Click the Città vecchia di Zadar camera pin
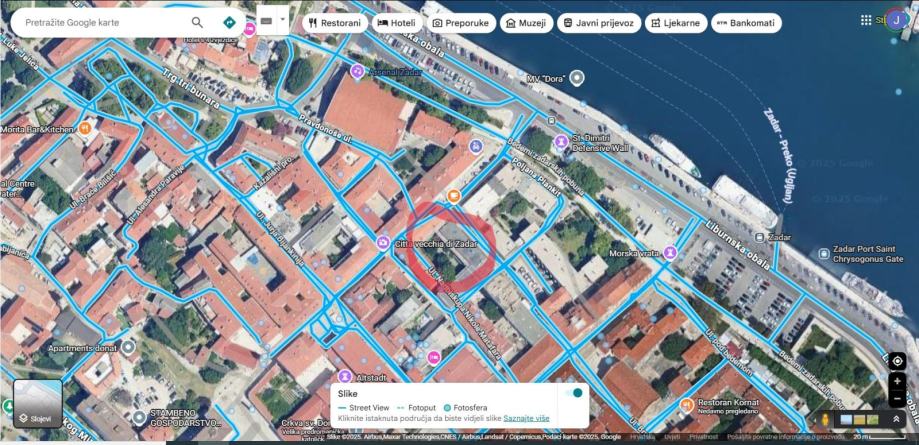The image size is (919, 445). 383,242
